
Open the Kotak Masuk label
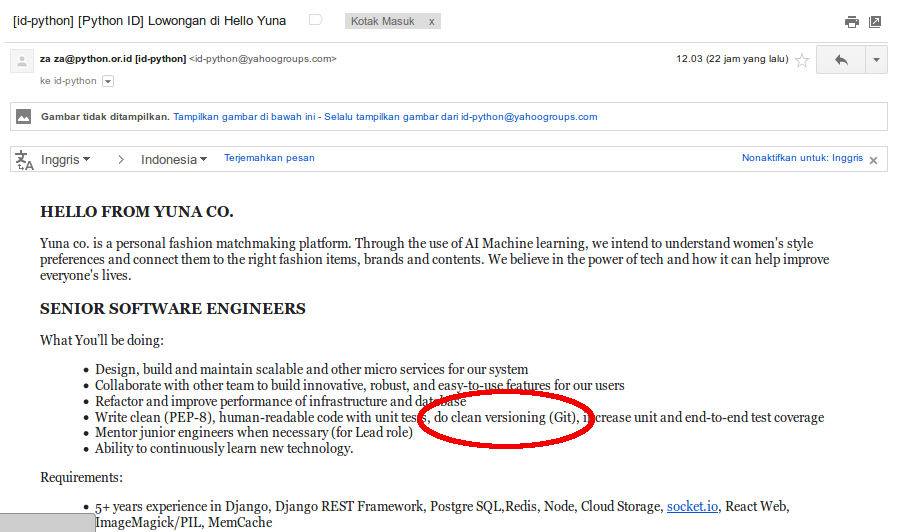[382, 21]
